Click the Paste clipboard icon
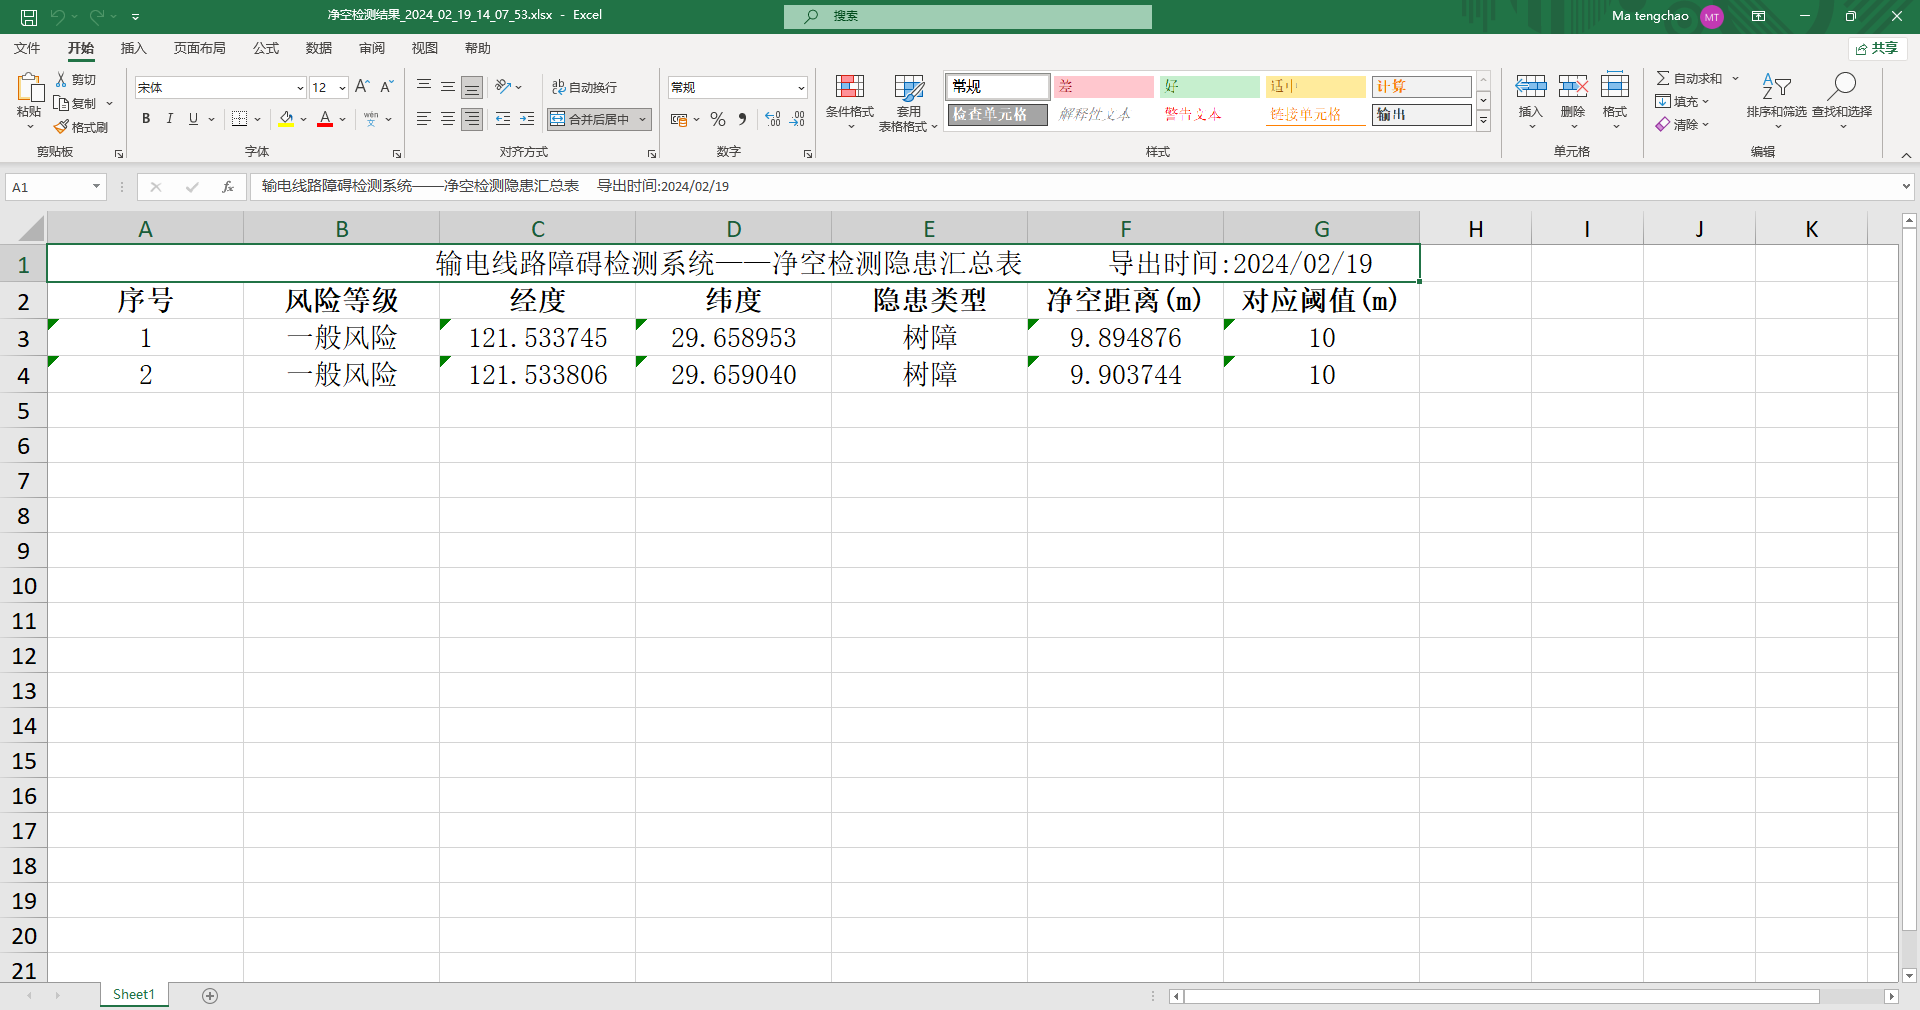1920x1010 pixels. [x=29, y=87]
